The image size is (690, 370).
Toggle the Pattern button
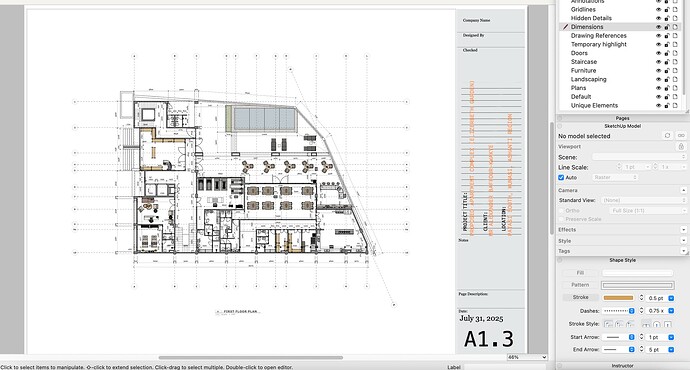click(x=580, y=285)
